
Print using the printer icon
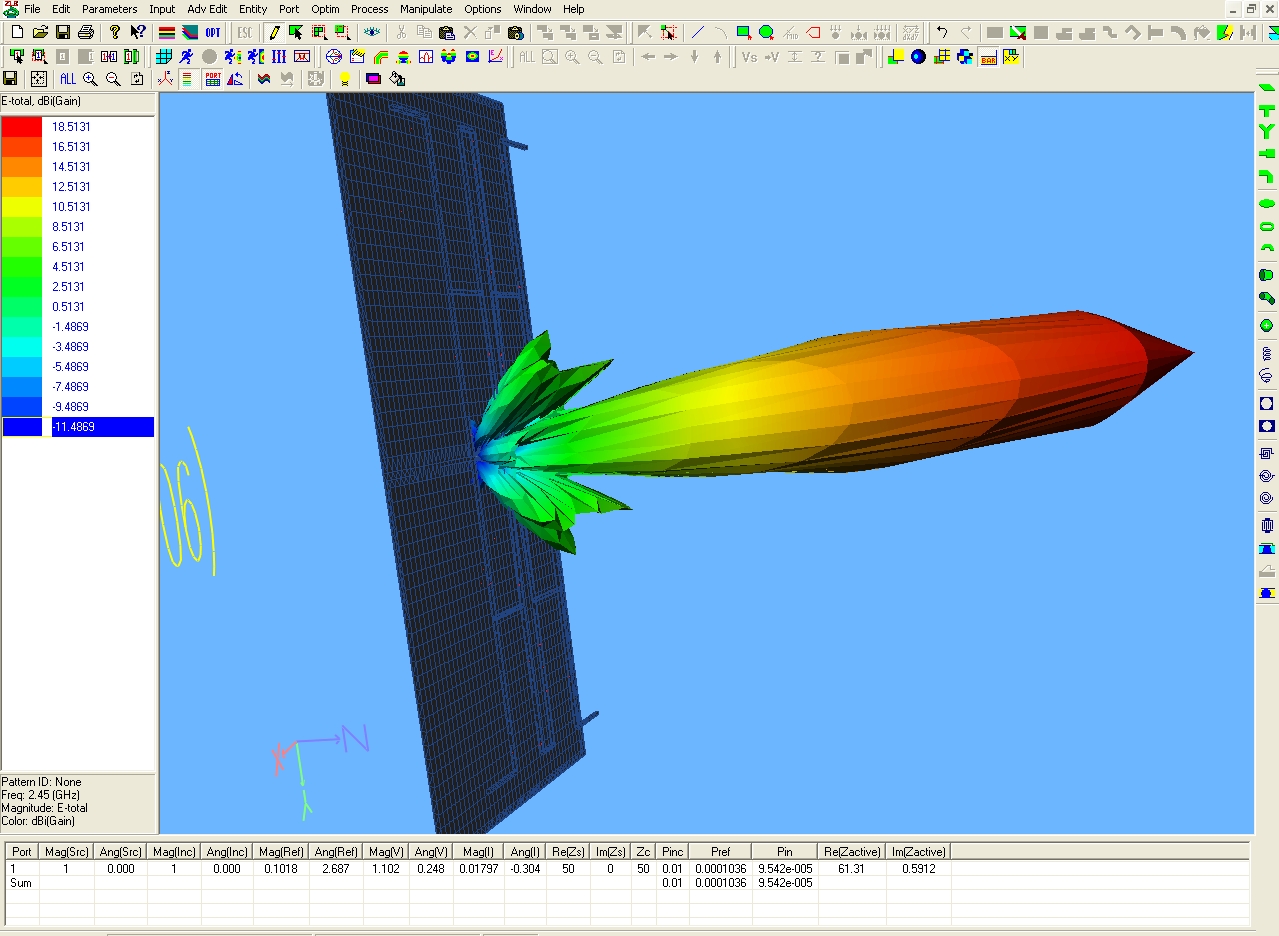pyautogui.click(x=86, y=32)
